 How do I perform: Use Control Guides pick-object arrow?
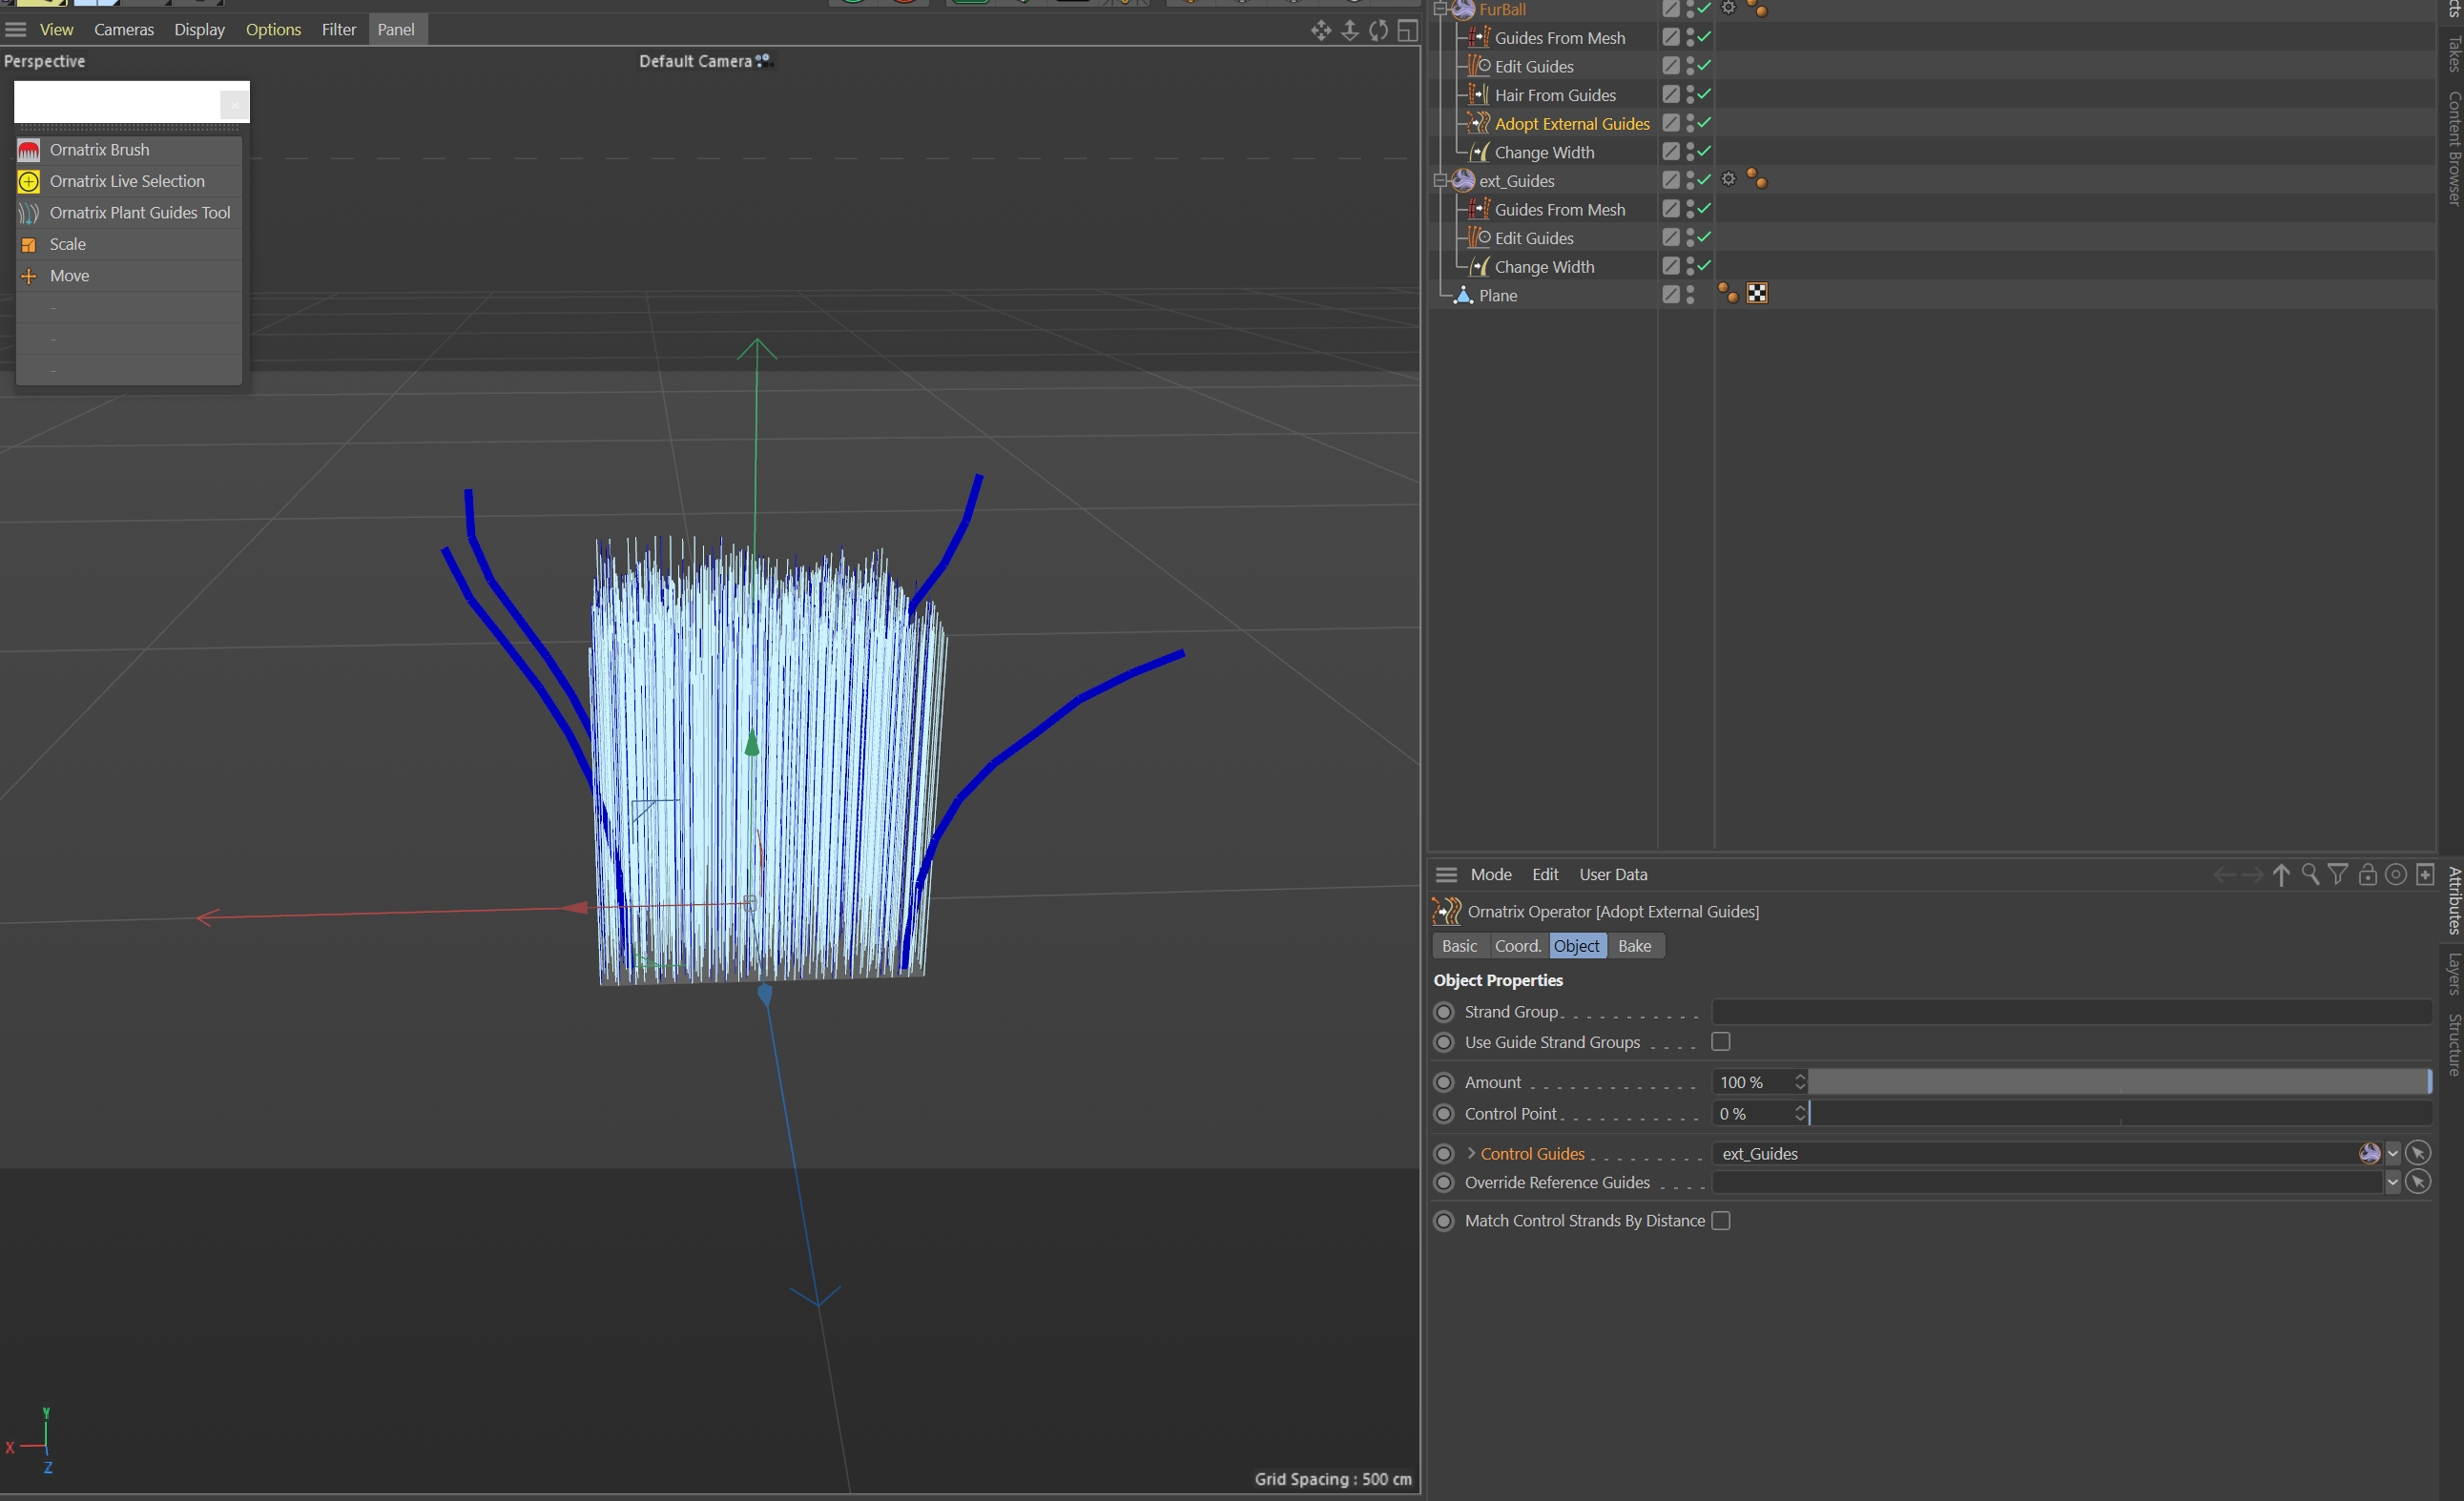click(x=2418, y=1153)
